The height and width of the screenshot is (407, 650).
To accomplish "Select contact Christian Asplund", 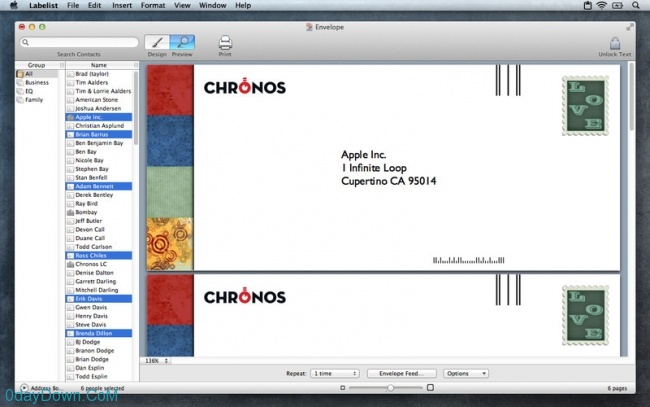I will [x=99, y=126].
